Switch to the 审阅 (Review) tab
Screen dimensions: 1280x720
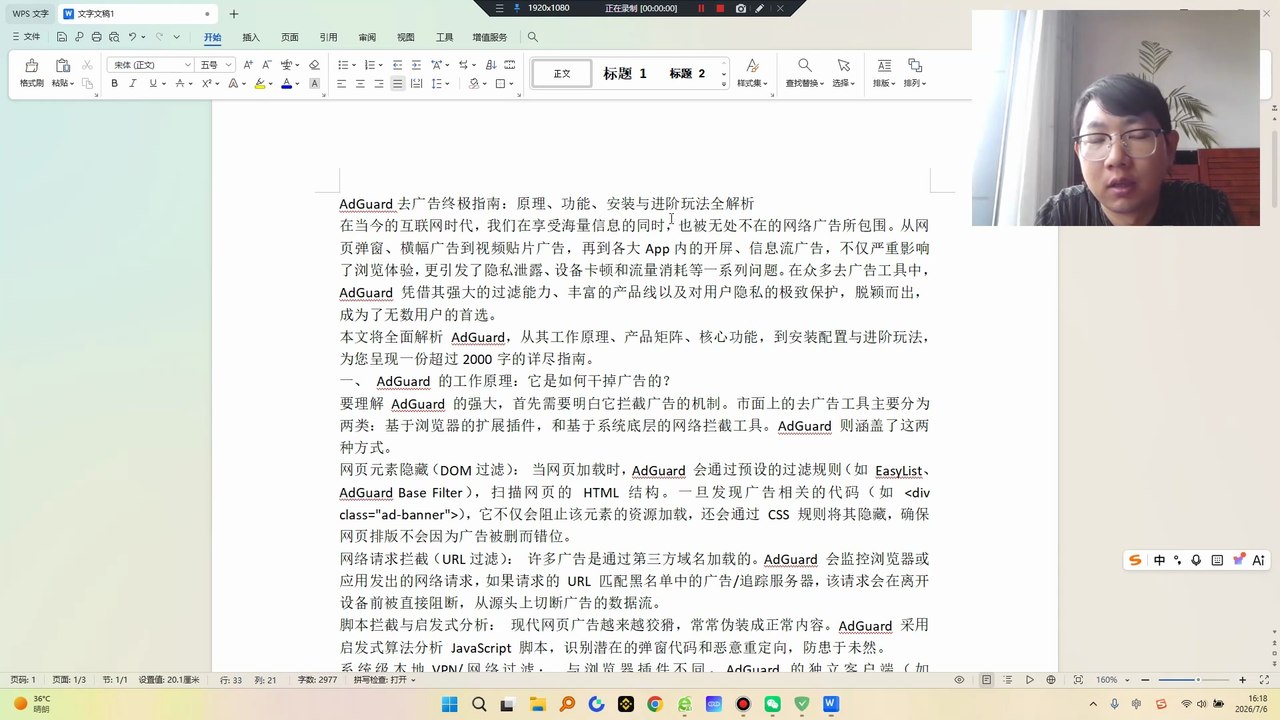click(x=367, y=37)
